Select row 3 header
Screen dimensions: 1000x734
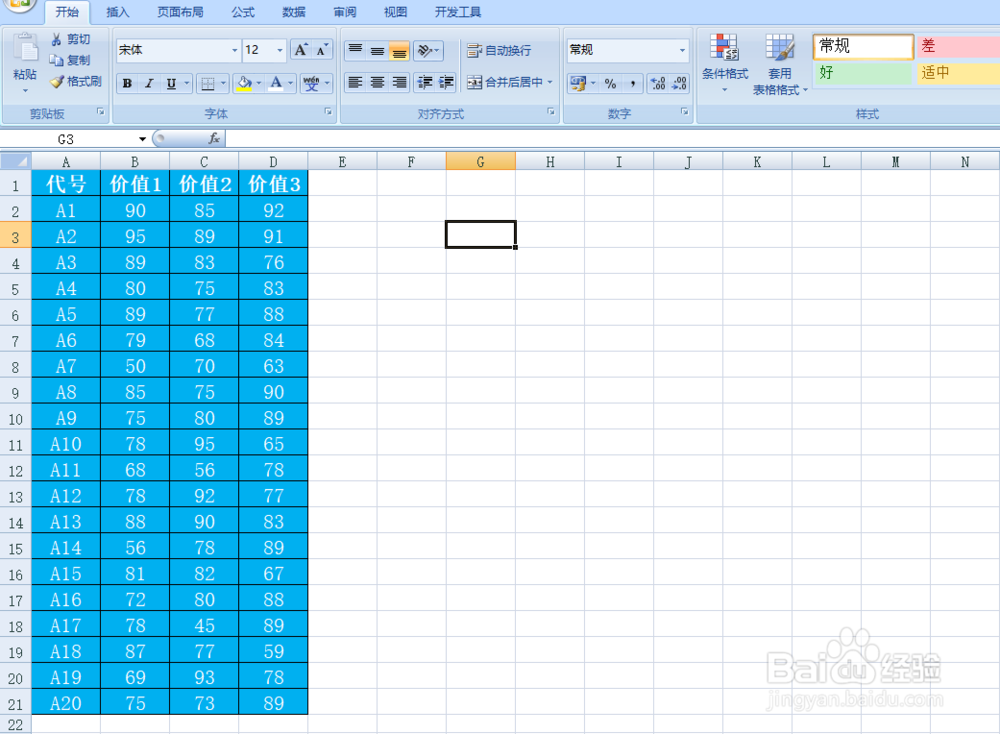tap(15, 237)
